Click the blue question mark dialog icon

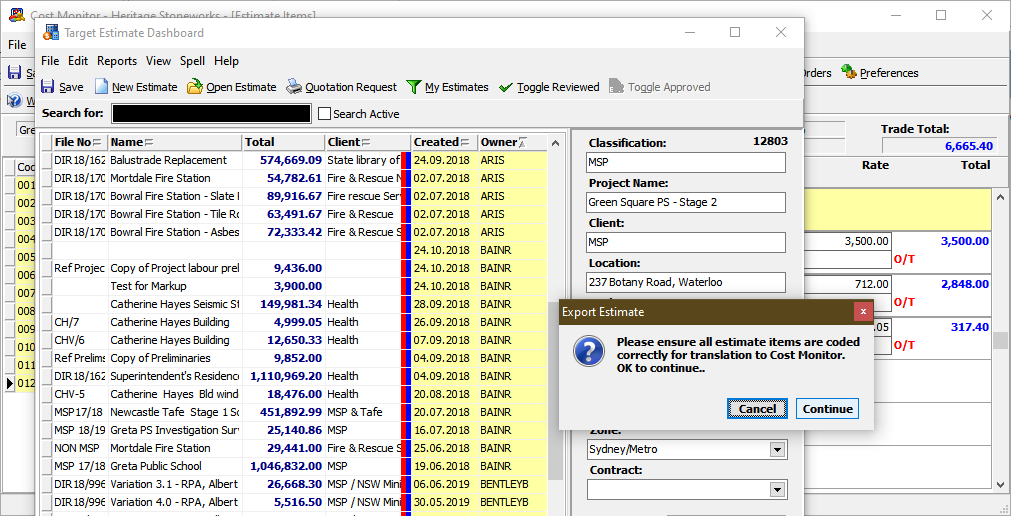(589, 352)
